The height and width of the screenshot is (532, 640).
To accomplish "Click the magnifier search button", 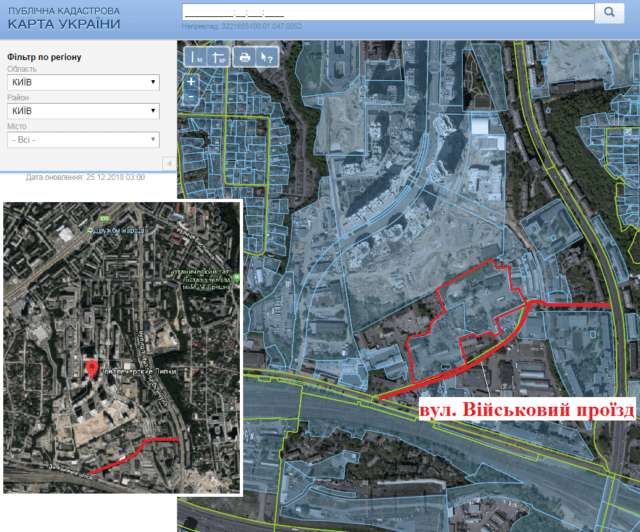I will pos(608,12).
